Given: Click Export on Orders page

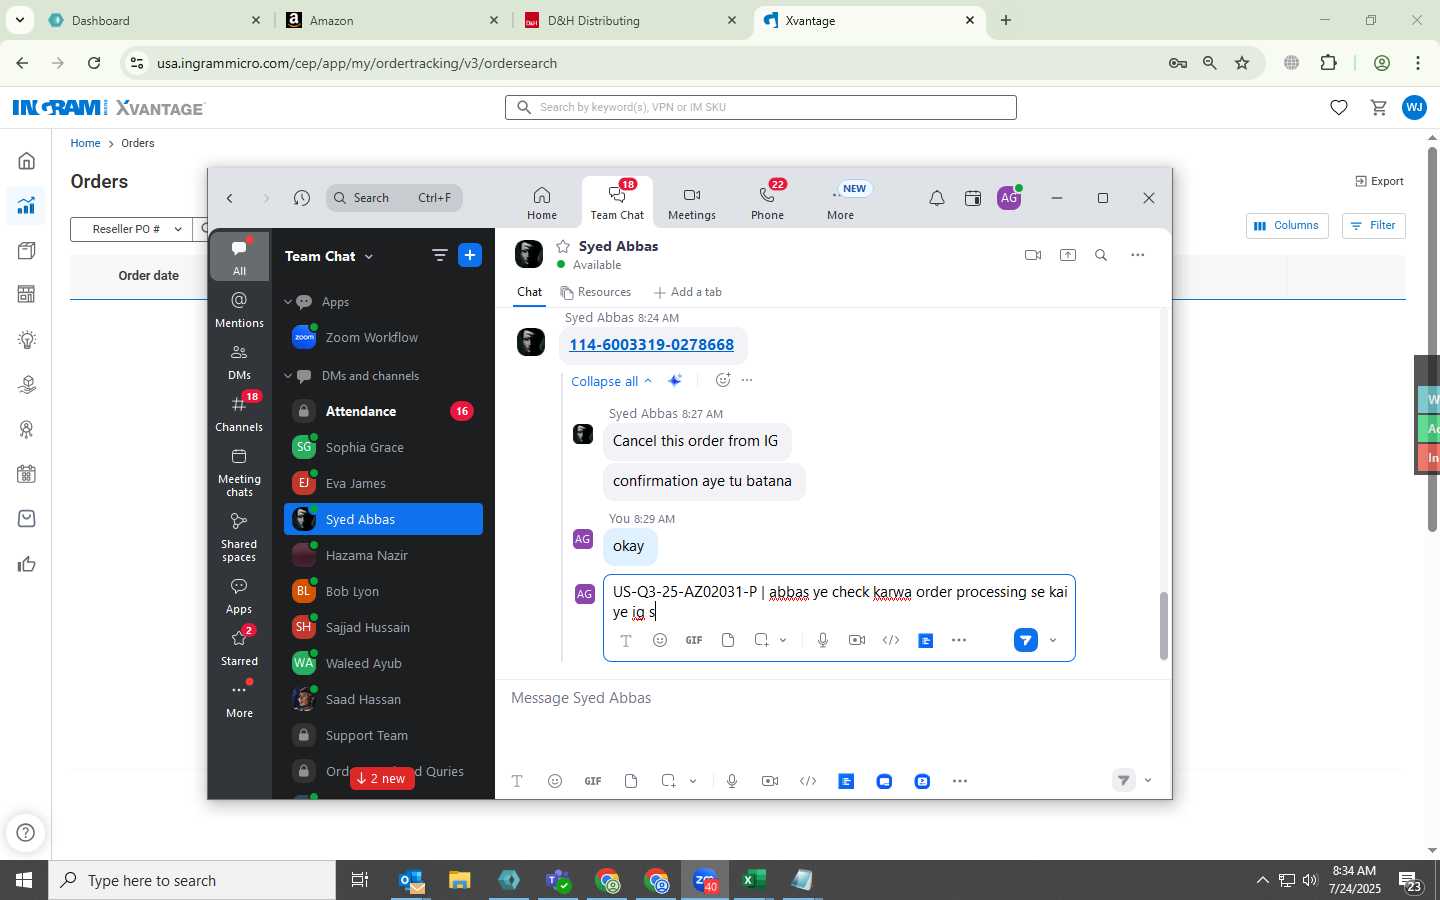Looking at the screenshot, I should [x=1379, y=181].
